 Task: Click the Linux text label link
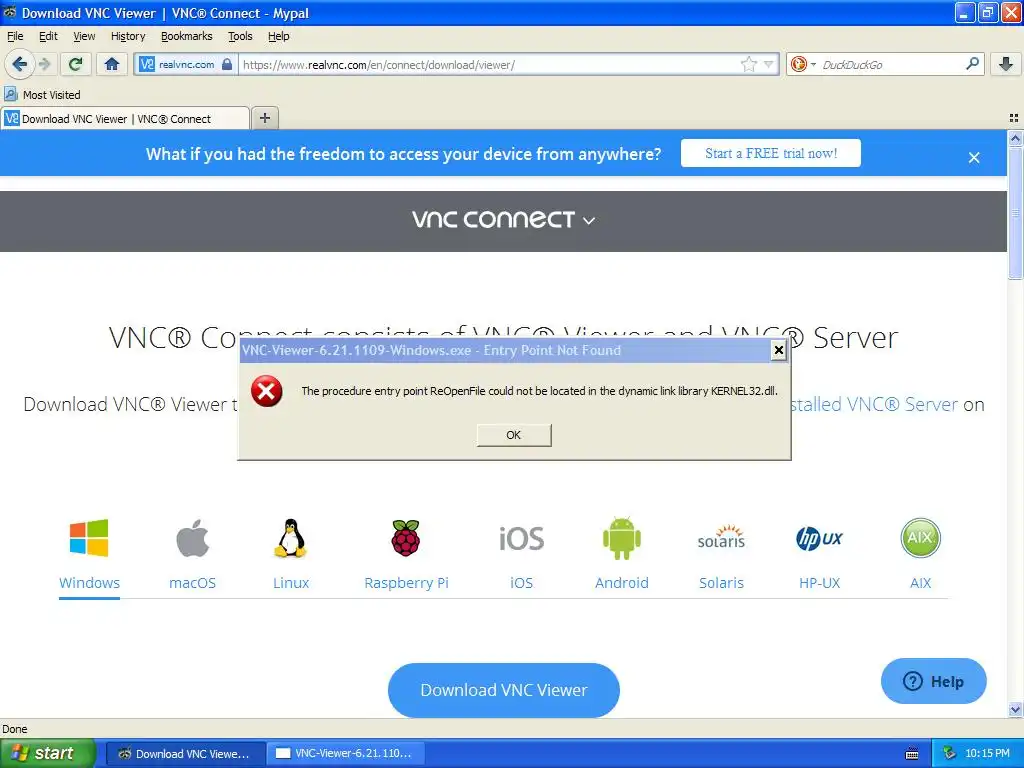tap(291, 583)
